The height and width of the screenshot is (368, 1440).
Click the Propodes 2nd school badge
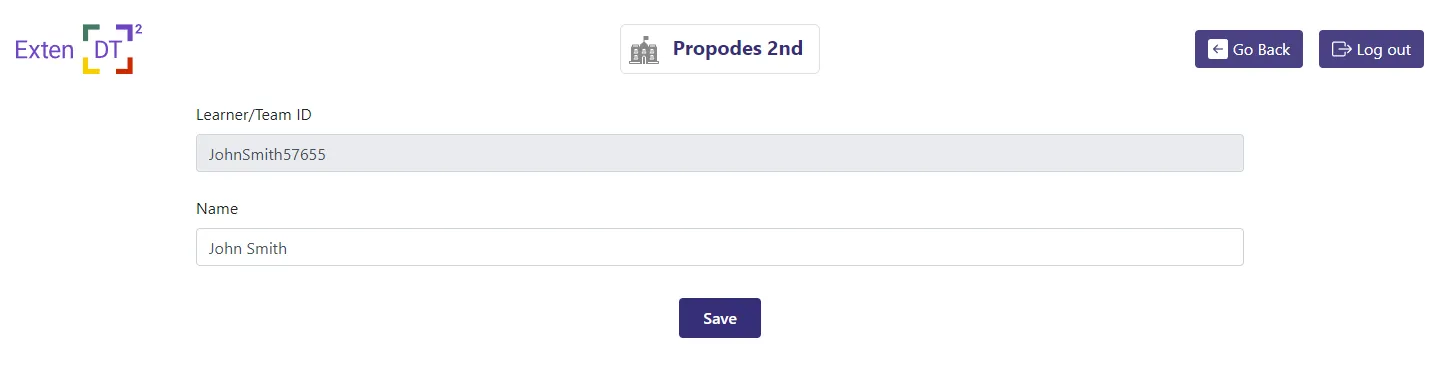tap(720, 49)
